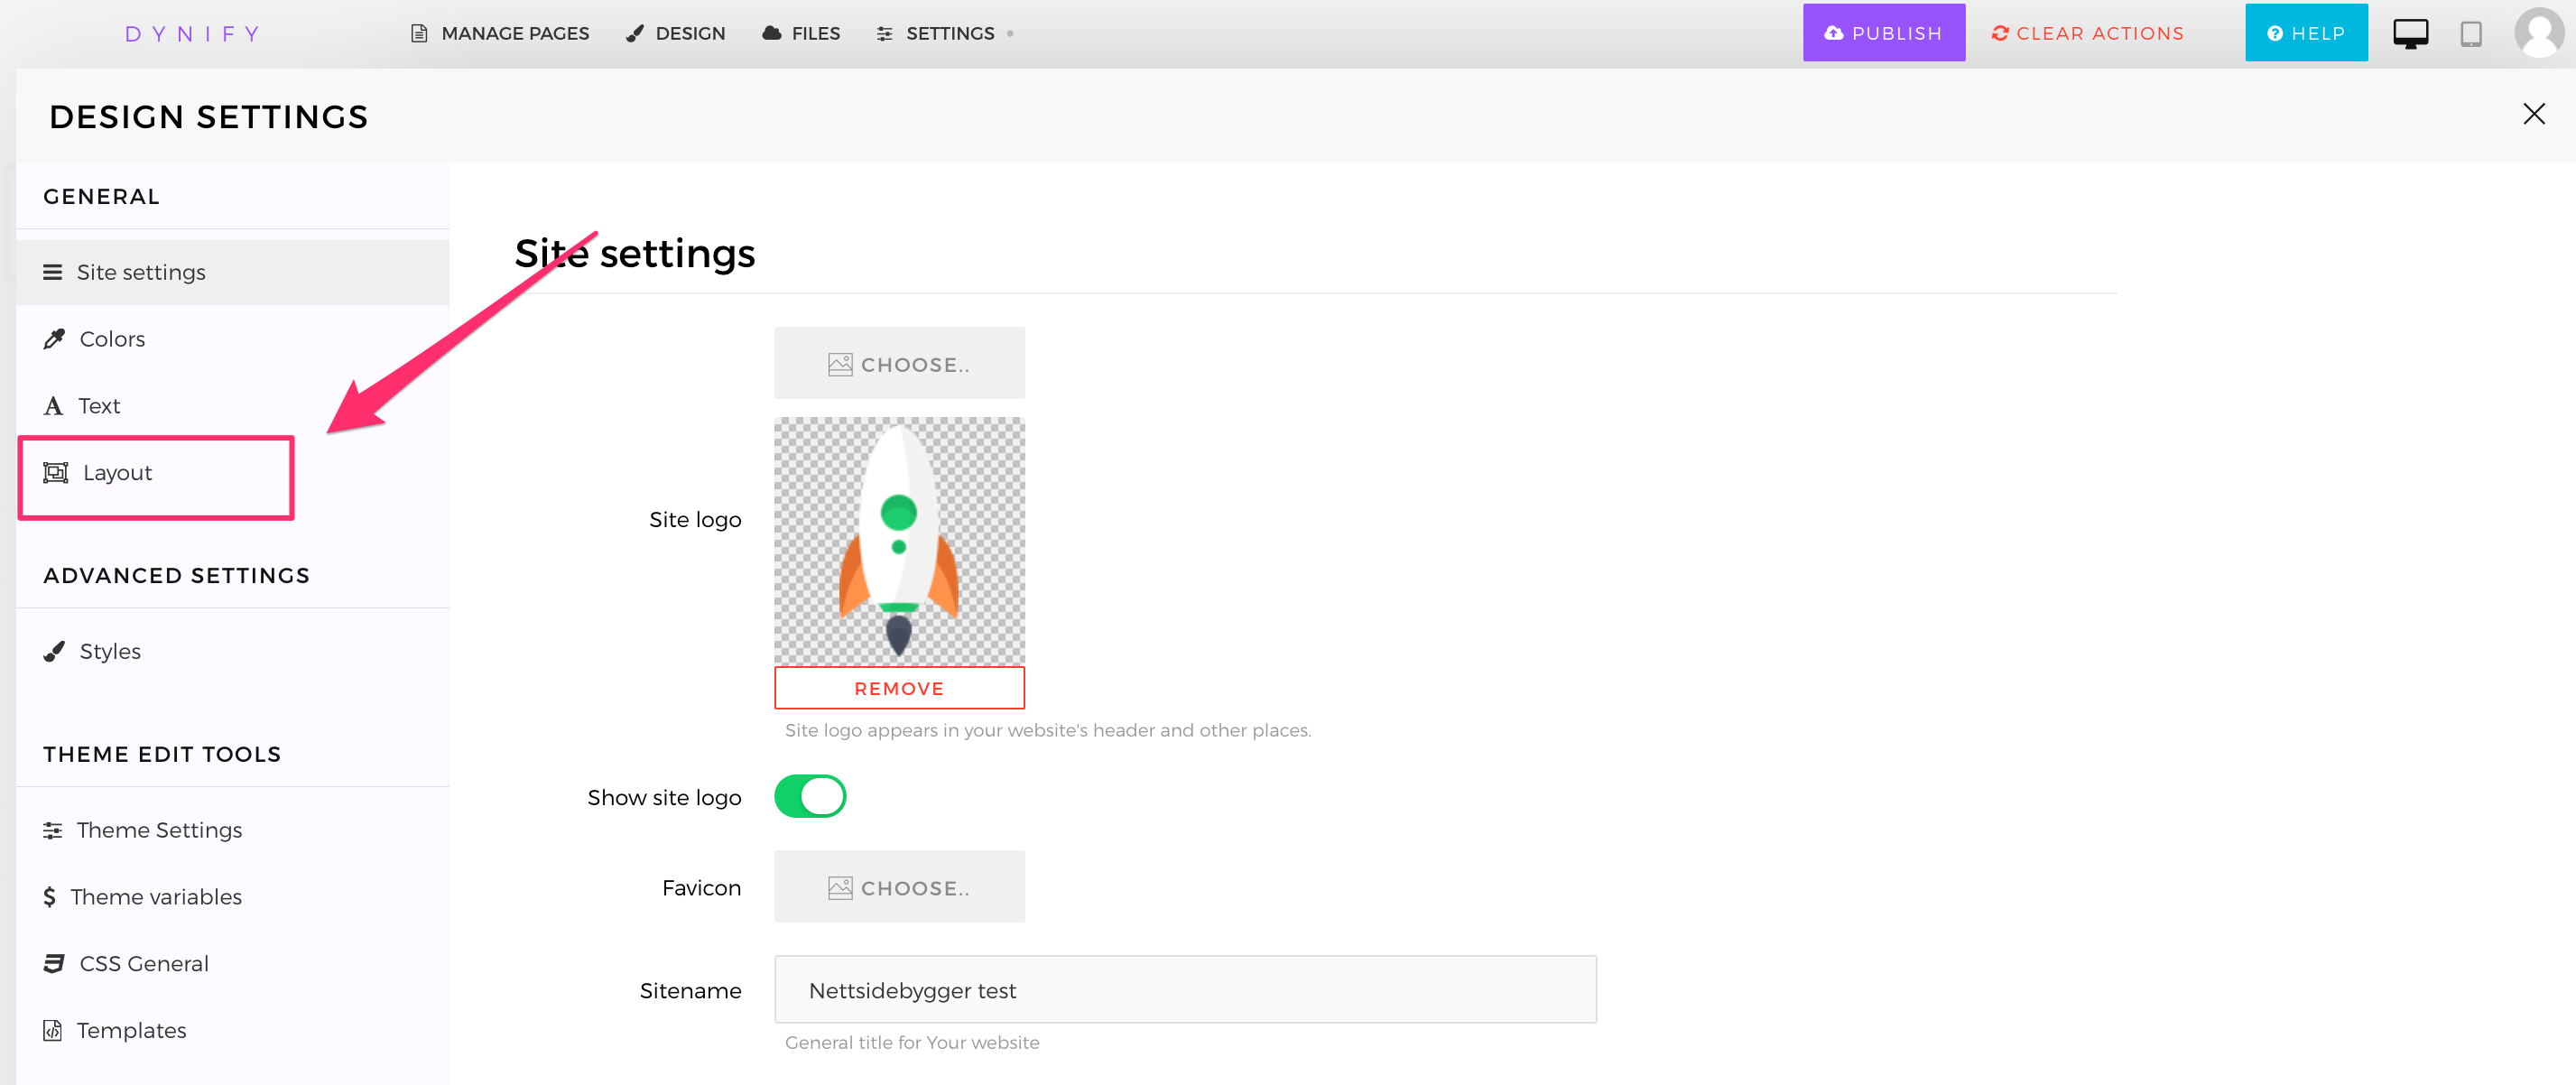The width and height of the screenshot is (2576, 1085).
Task: Click the REMOVE button under site logo
Action: [x=900, y=687]
